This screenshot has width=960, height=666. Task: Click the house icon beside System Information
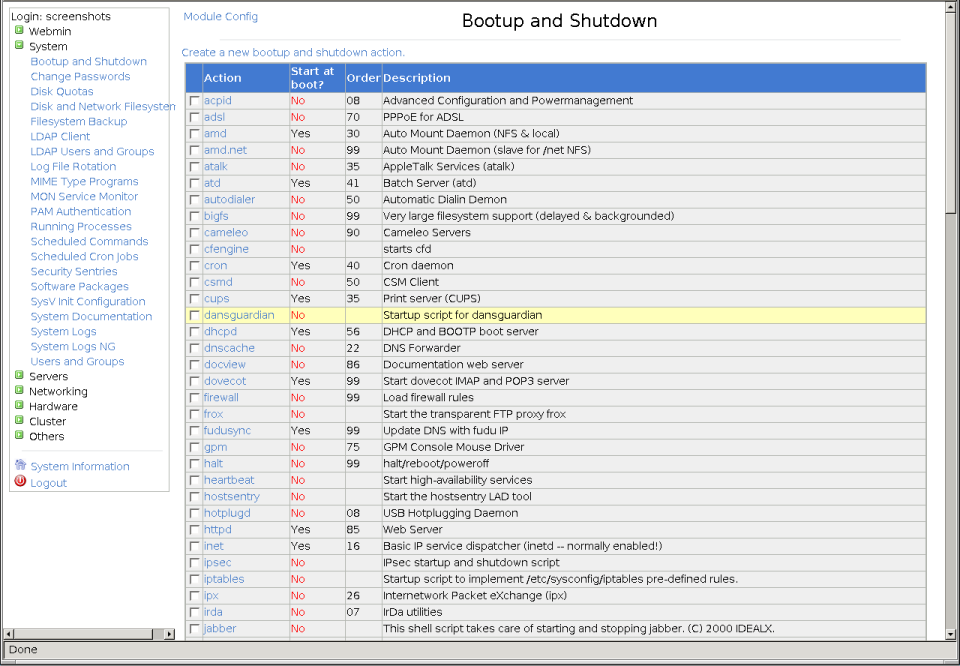coord(20,465)
